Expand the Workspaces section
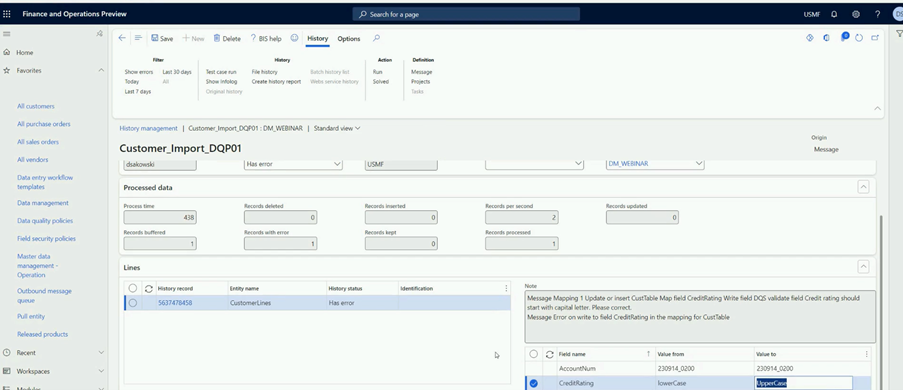 tap(101, 372)
